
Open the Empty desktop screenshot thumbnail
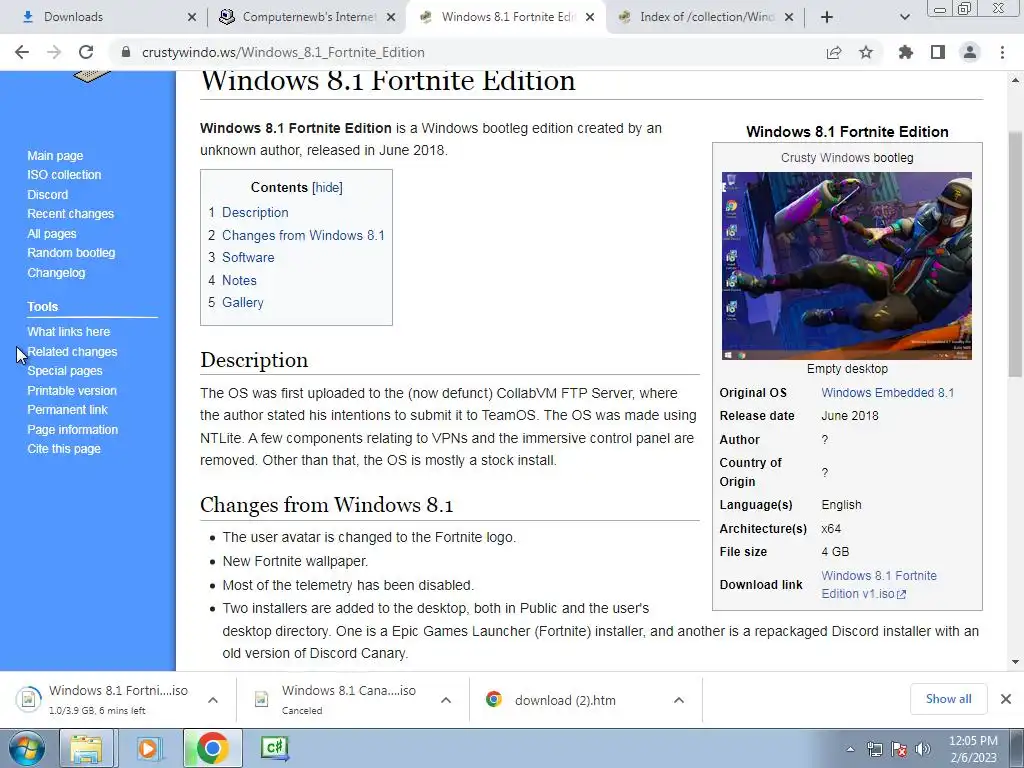tap(846, 266)
